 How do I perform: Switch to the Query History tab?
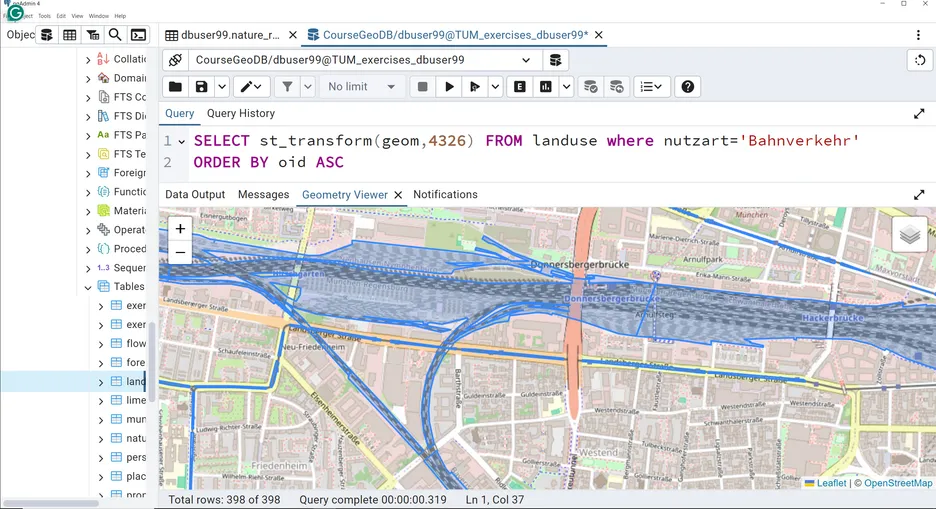click(241, 113)
